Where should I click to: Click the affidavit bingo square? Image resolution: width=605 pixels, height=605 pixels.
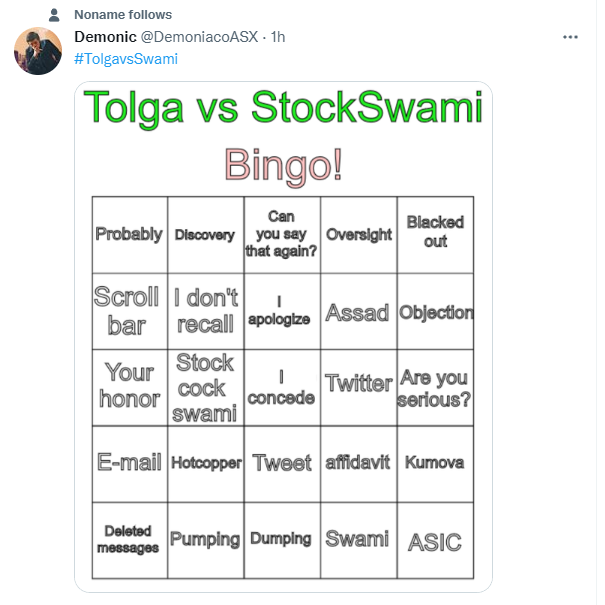click(x=359, y=464)
